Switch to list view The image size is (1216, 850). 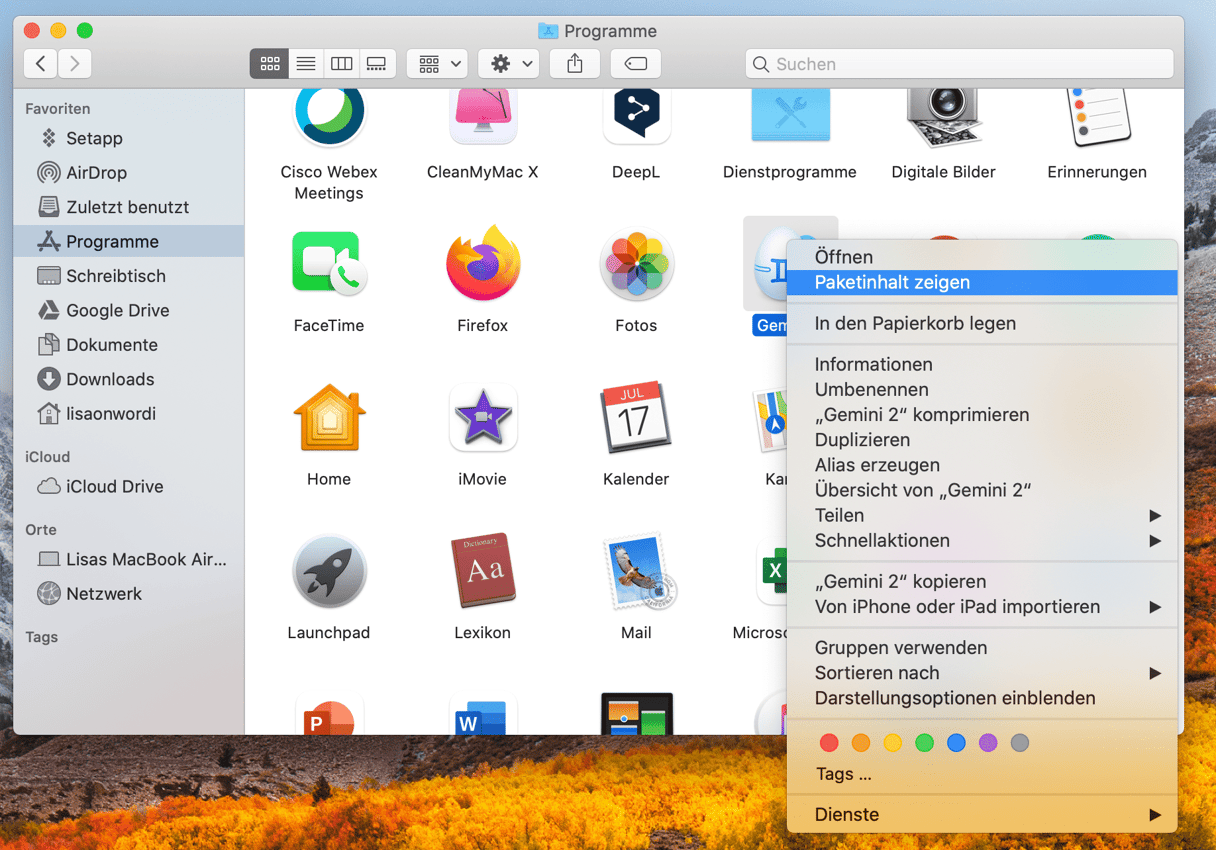pyautogui.click(x=306, y=64)
